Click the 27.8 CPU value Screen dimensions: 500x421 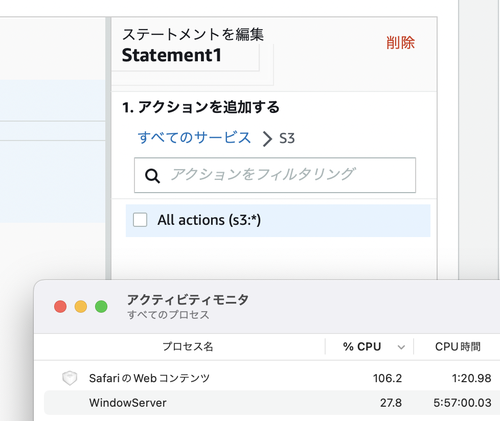[x=391, y=403]
